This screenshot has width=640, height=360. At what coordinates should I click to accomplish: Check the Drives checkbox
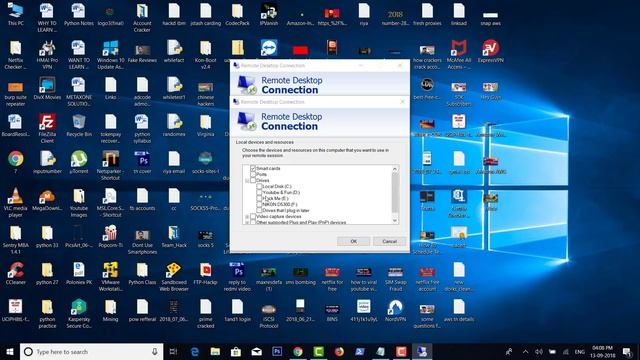[253, 180]
